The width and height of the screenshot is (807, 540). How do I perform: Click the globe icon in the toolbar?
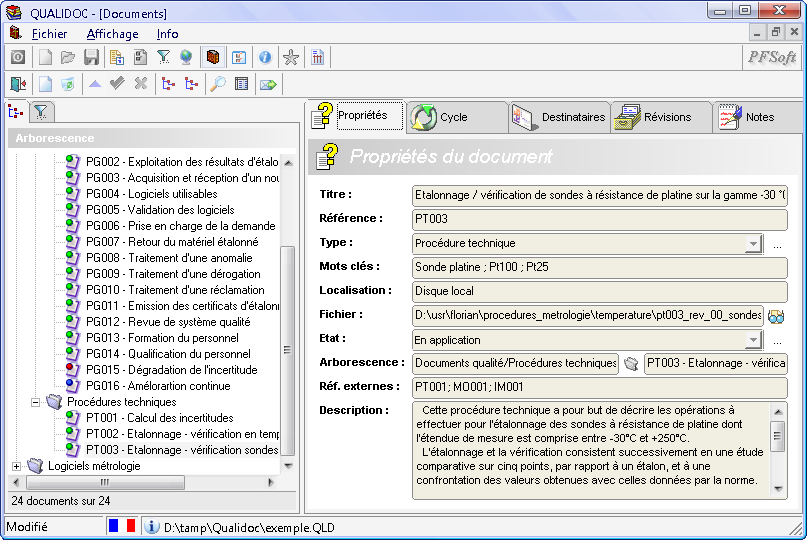186,58
